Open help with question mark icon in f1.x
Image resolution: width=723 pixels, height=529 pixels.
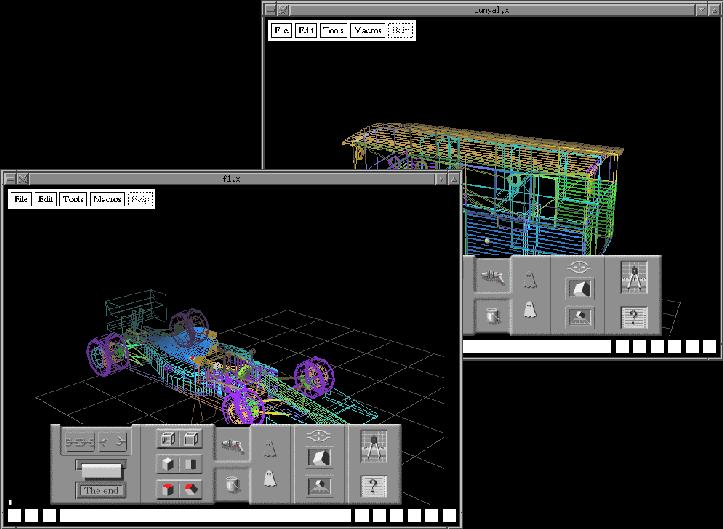pos(375,486)
